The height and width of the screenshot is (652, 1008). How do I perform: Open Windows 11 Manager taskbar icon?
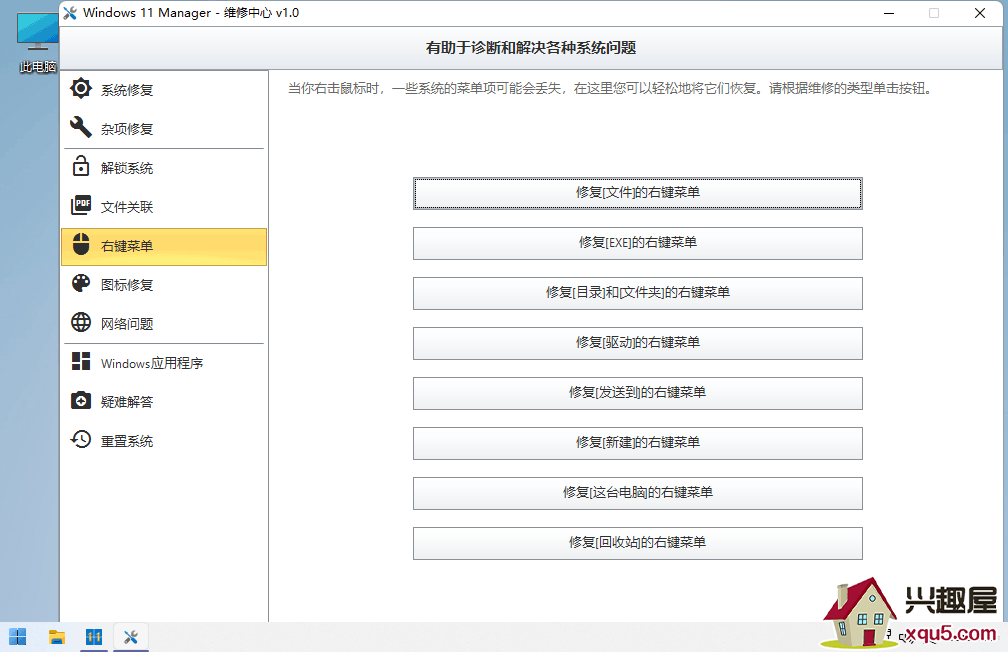click(94, 637)
